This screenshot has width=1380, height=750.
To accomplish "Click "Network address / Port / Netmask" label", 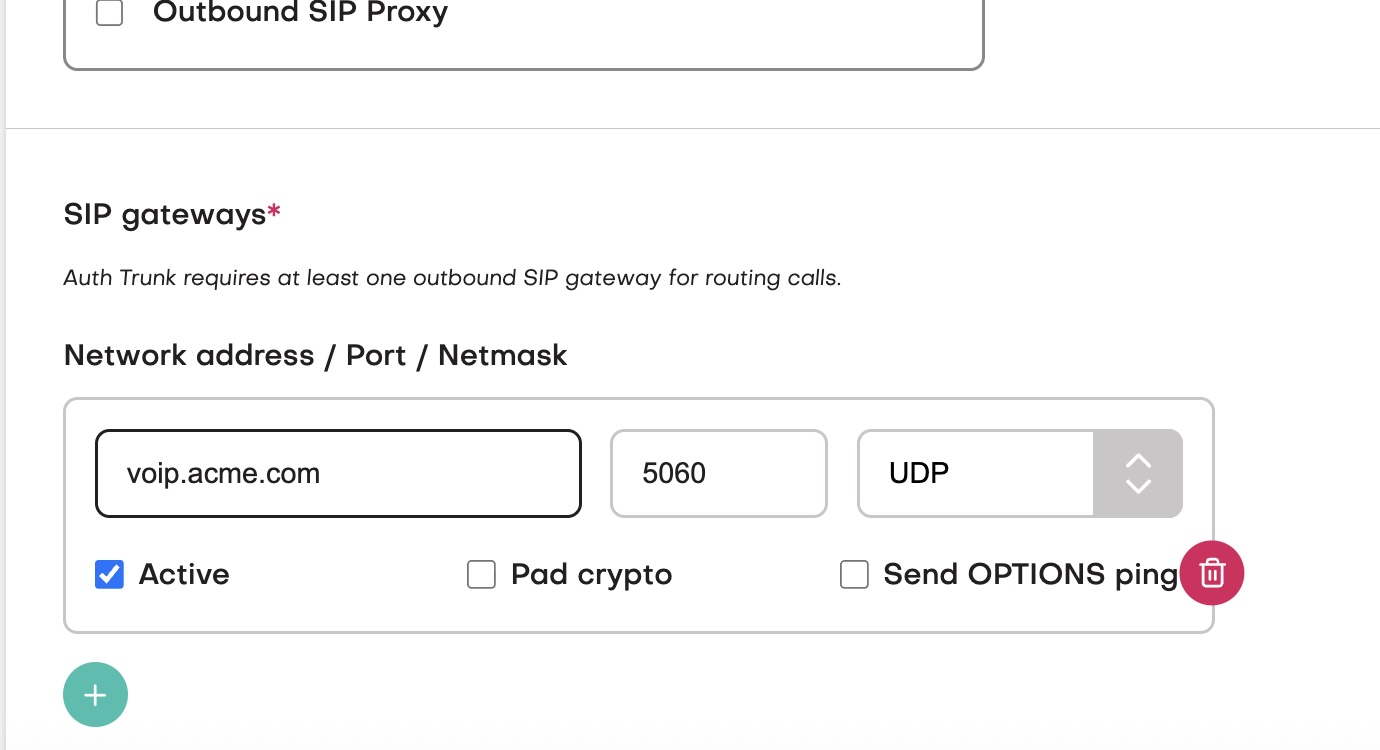I will [x=315, y=355].
